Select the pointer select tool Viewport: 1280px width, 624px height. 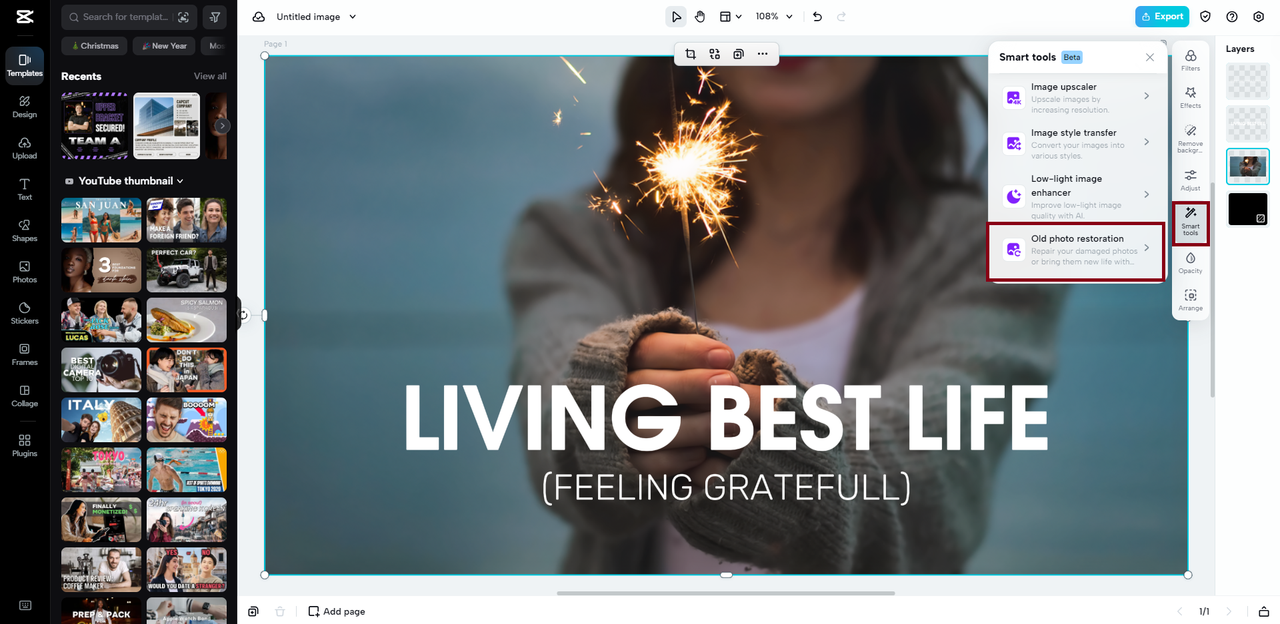(677, 16)
